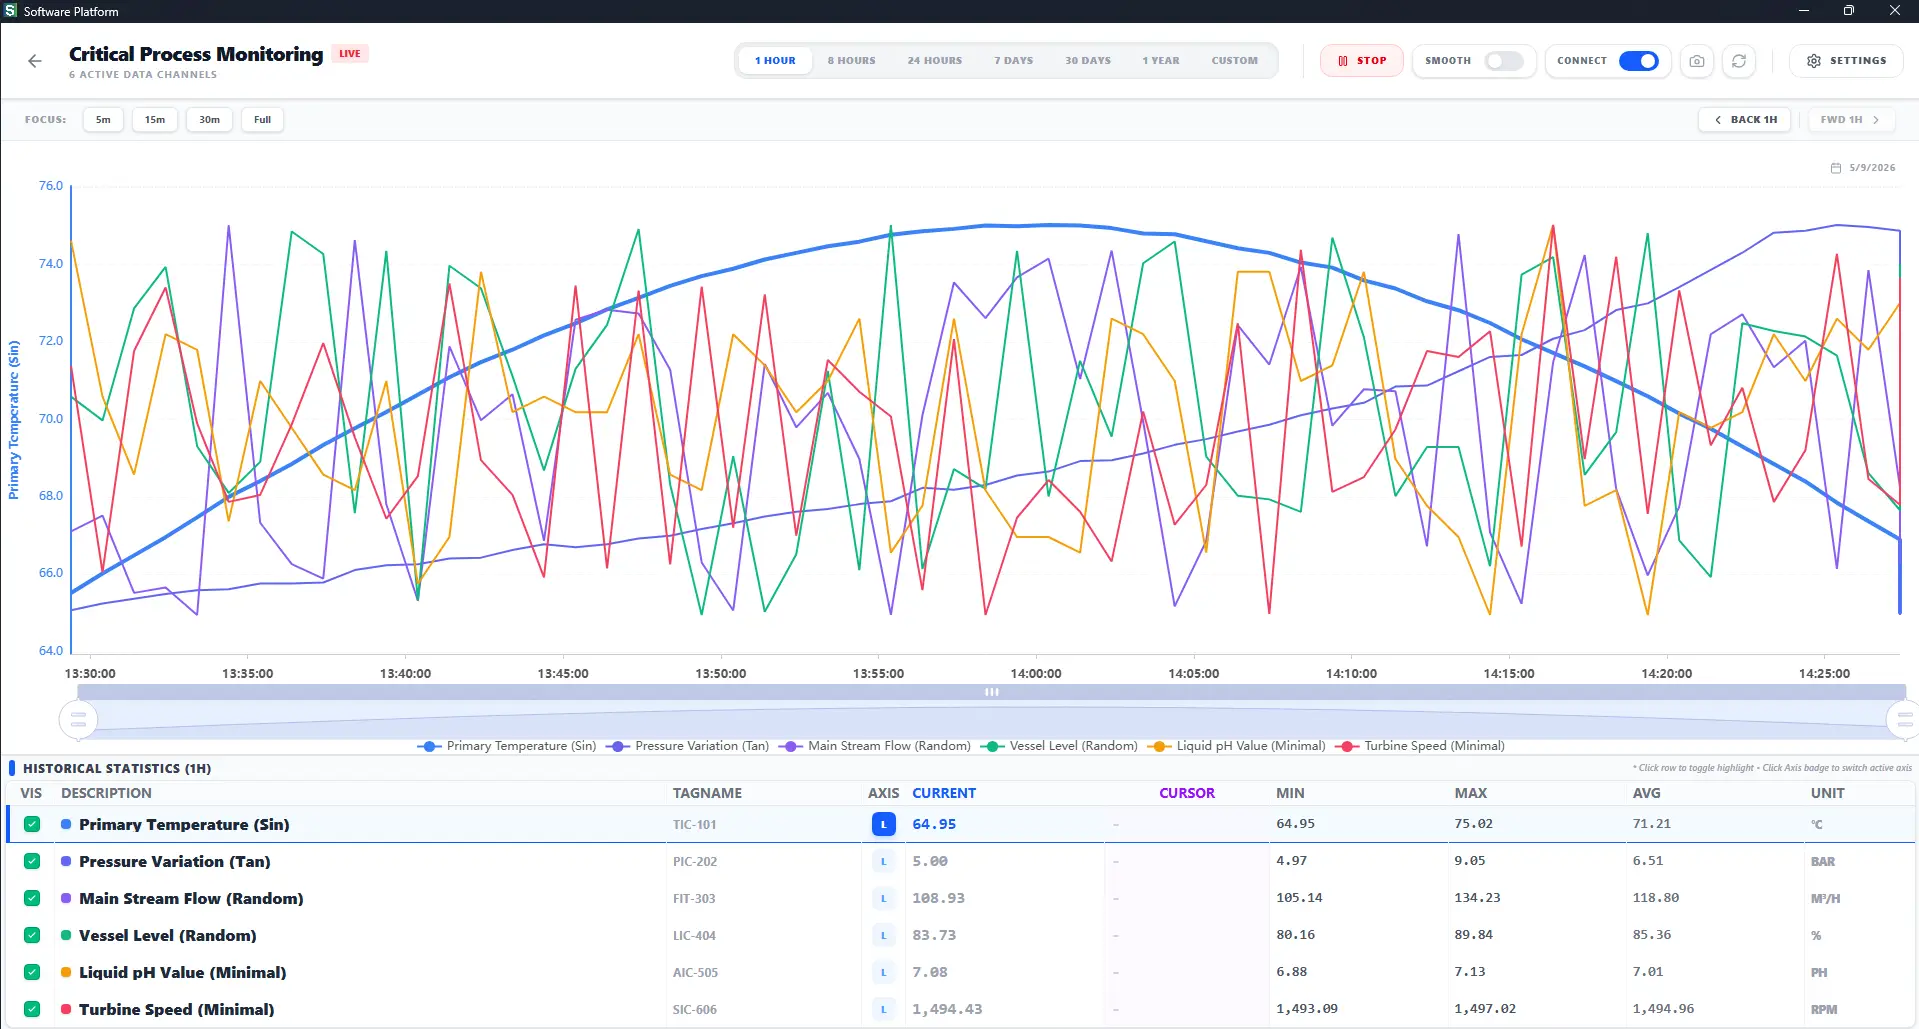Screen dimensions: 1919x1029
Task: Advance one hour with FWD 1H
Action: click(x=1849, y=120)
